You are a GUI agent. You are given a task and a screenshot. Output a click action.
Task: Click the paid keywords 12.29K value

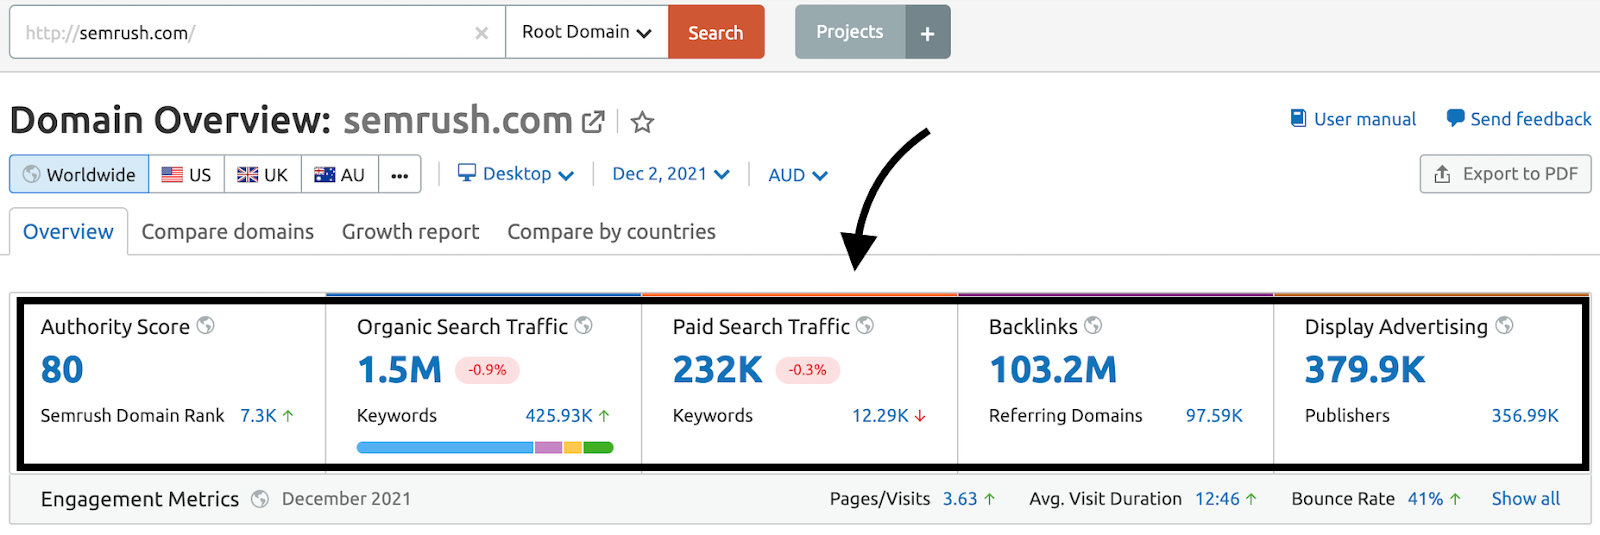(x=880, y=415)
